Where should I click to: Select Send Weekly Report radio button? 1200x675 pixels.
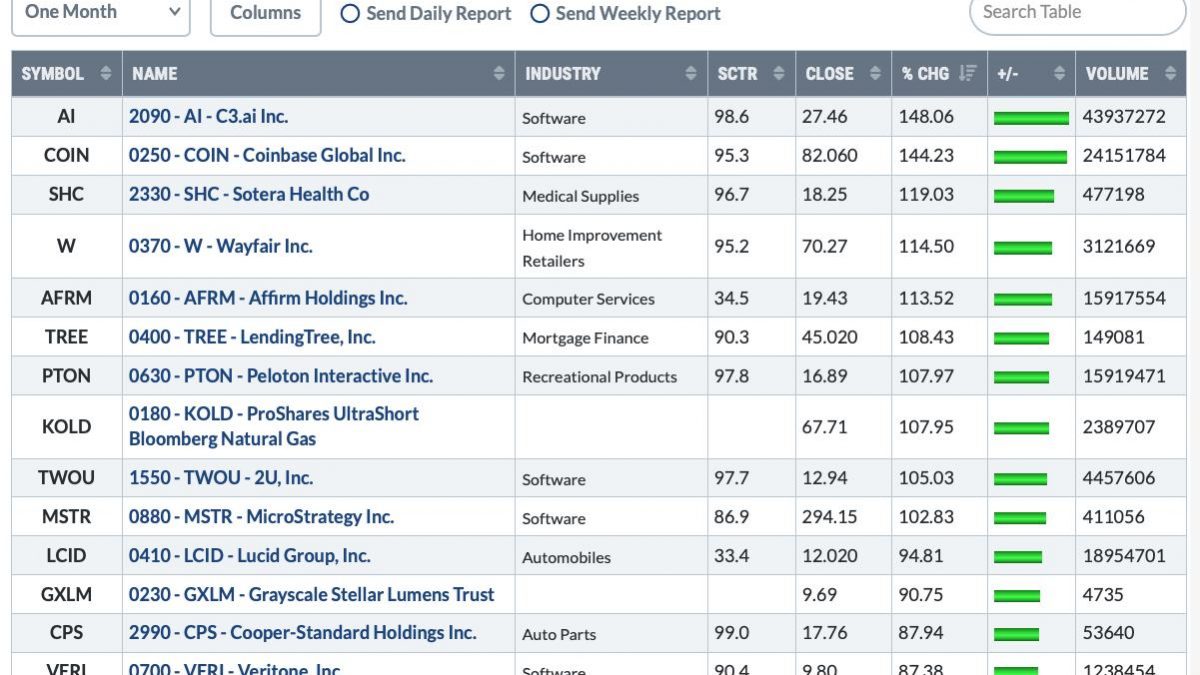click(539, 14)
